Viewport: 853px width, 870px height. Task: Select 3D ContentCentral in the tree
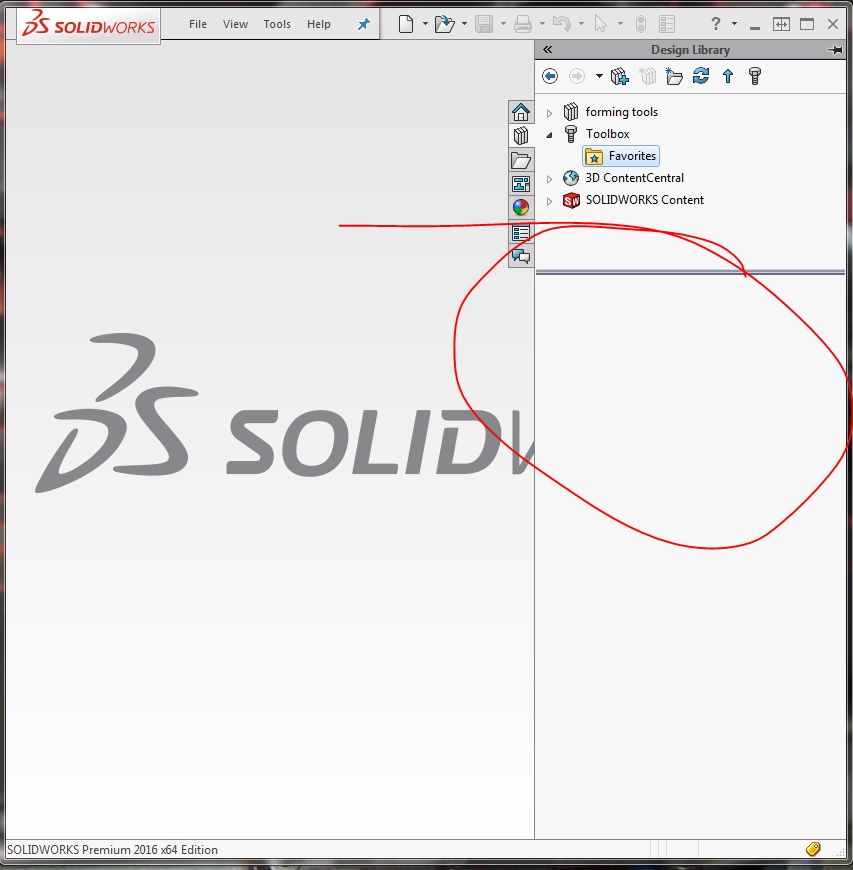(634, 178)
